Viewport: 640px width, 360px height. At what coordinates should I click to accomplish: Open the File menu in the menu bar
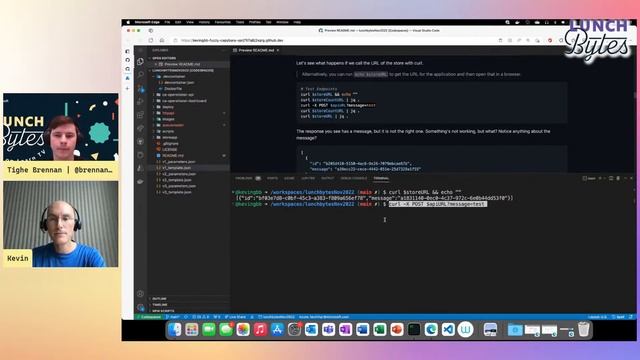coord(167,22)
